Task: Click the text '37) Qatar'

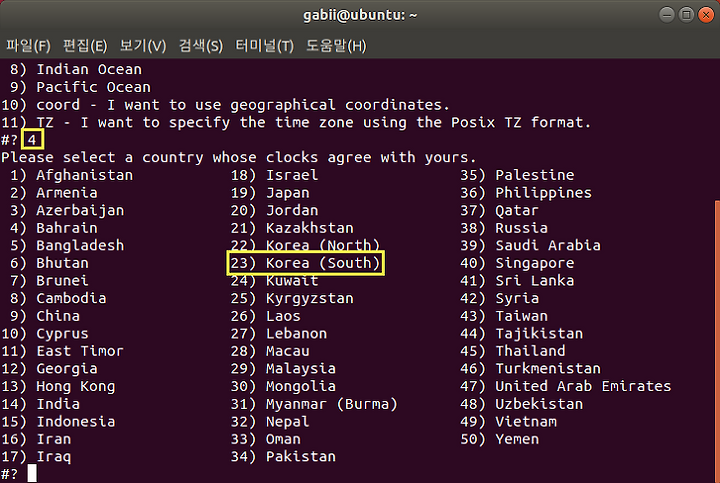Action: point(500,210)
